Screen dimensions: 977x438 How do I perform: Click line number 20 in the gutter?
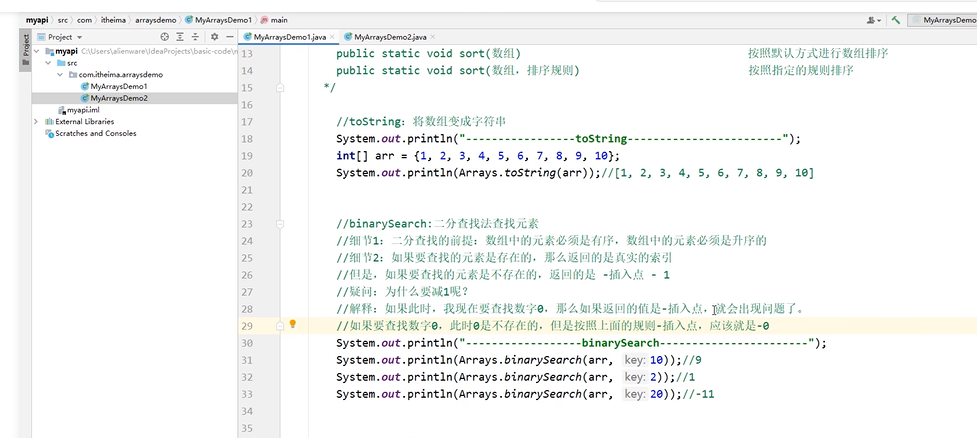coord(245,173)
